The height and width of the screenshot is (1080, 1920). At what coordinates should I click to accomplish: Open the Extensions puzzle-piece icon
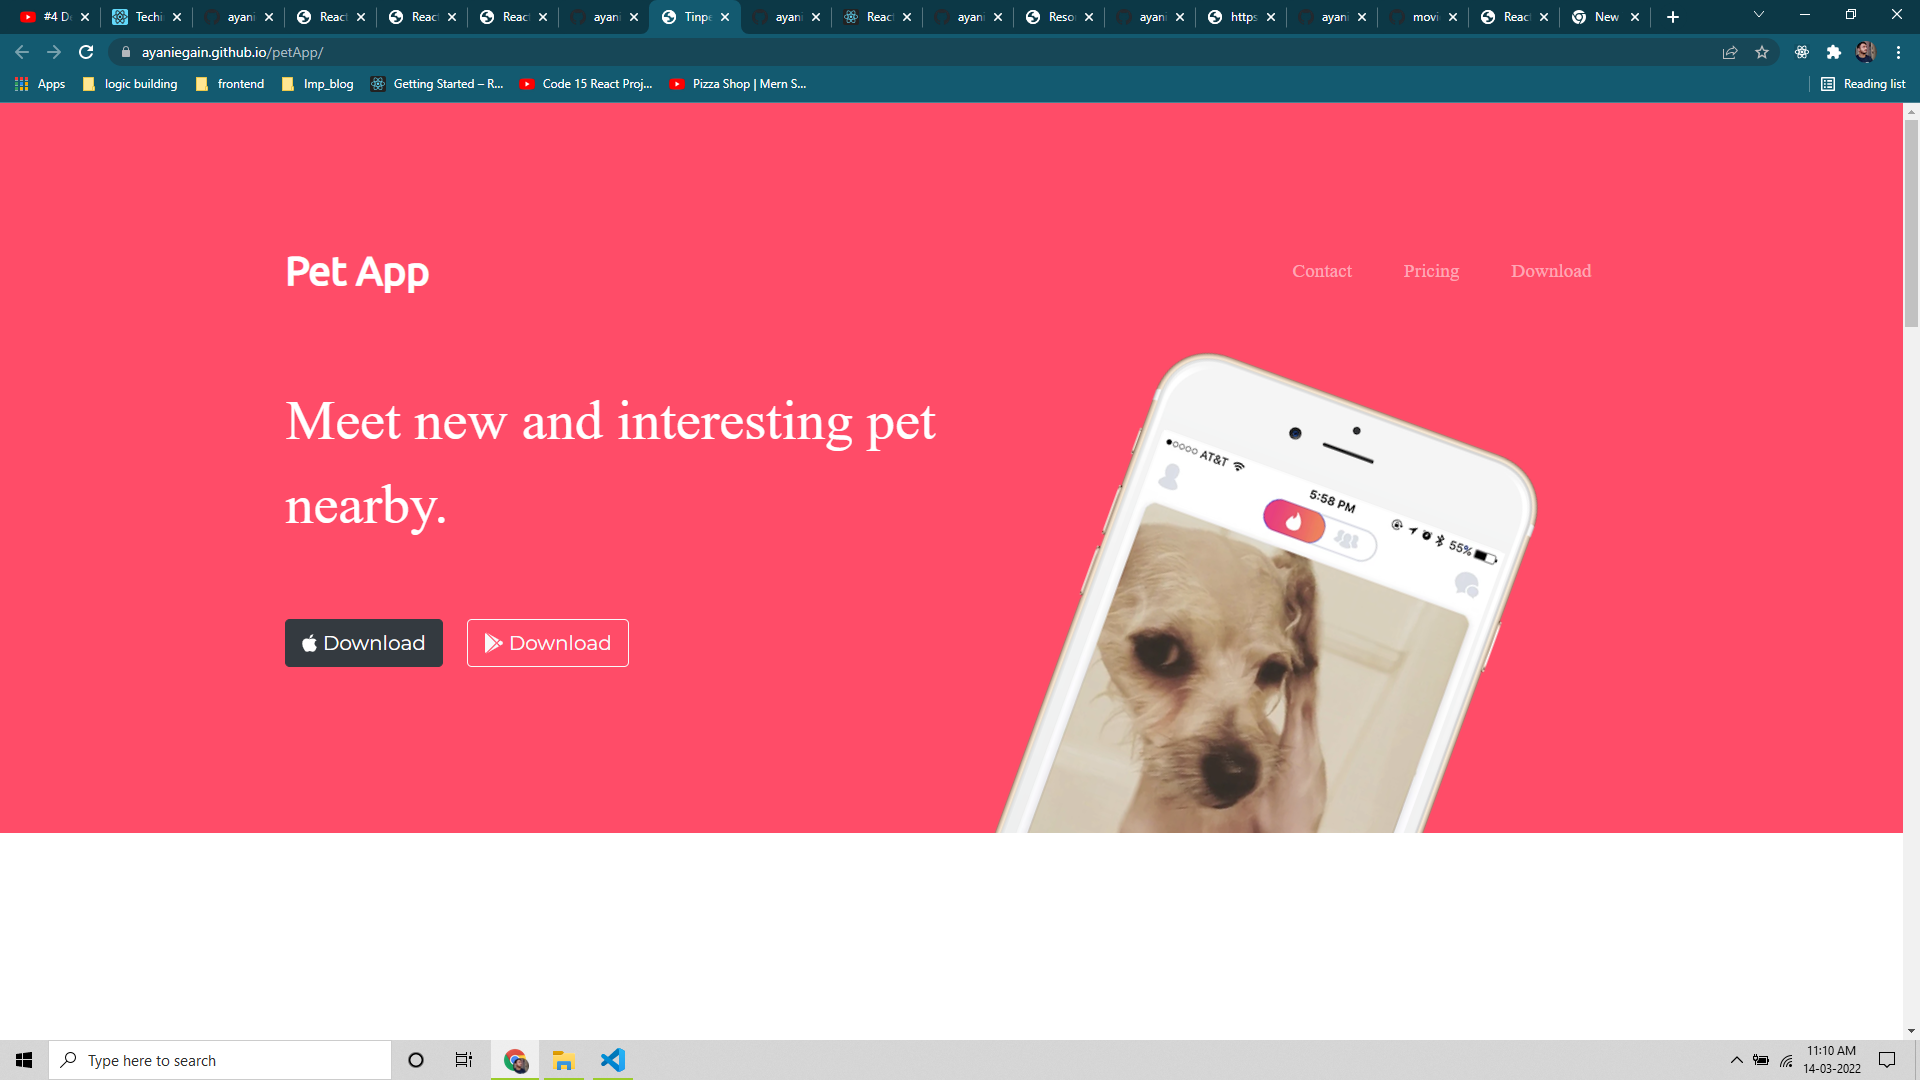[x=1835, y=52]
